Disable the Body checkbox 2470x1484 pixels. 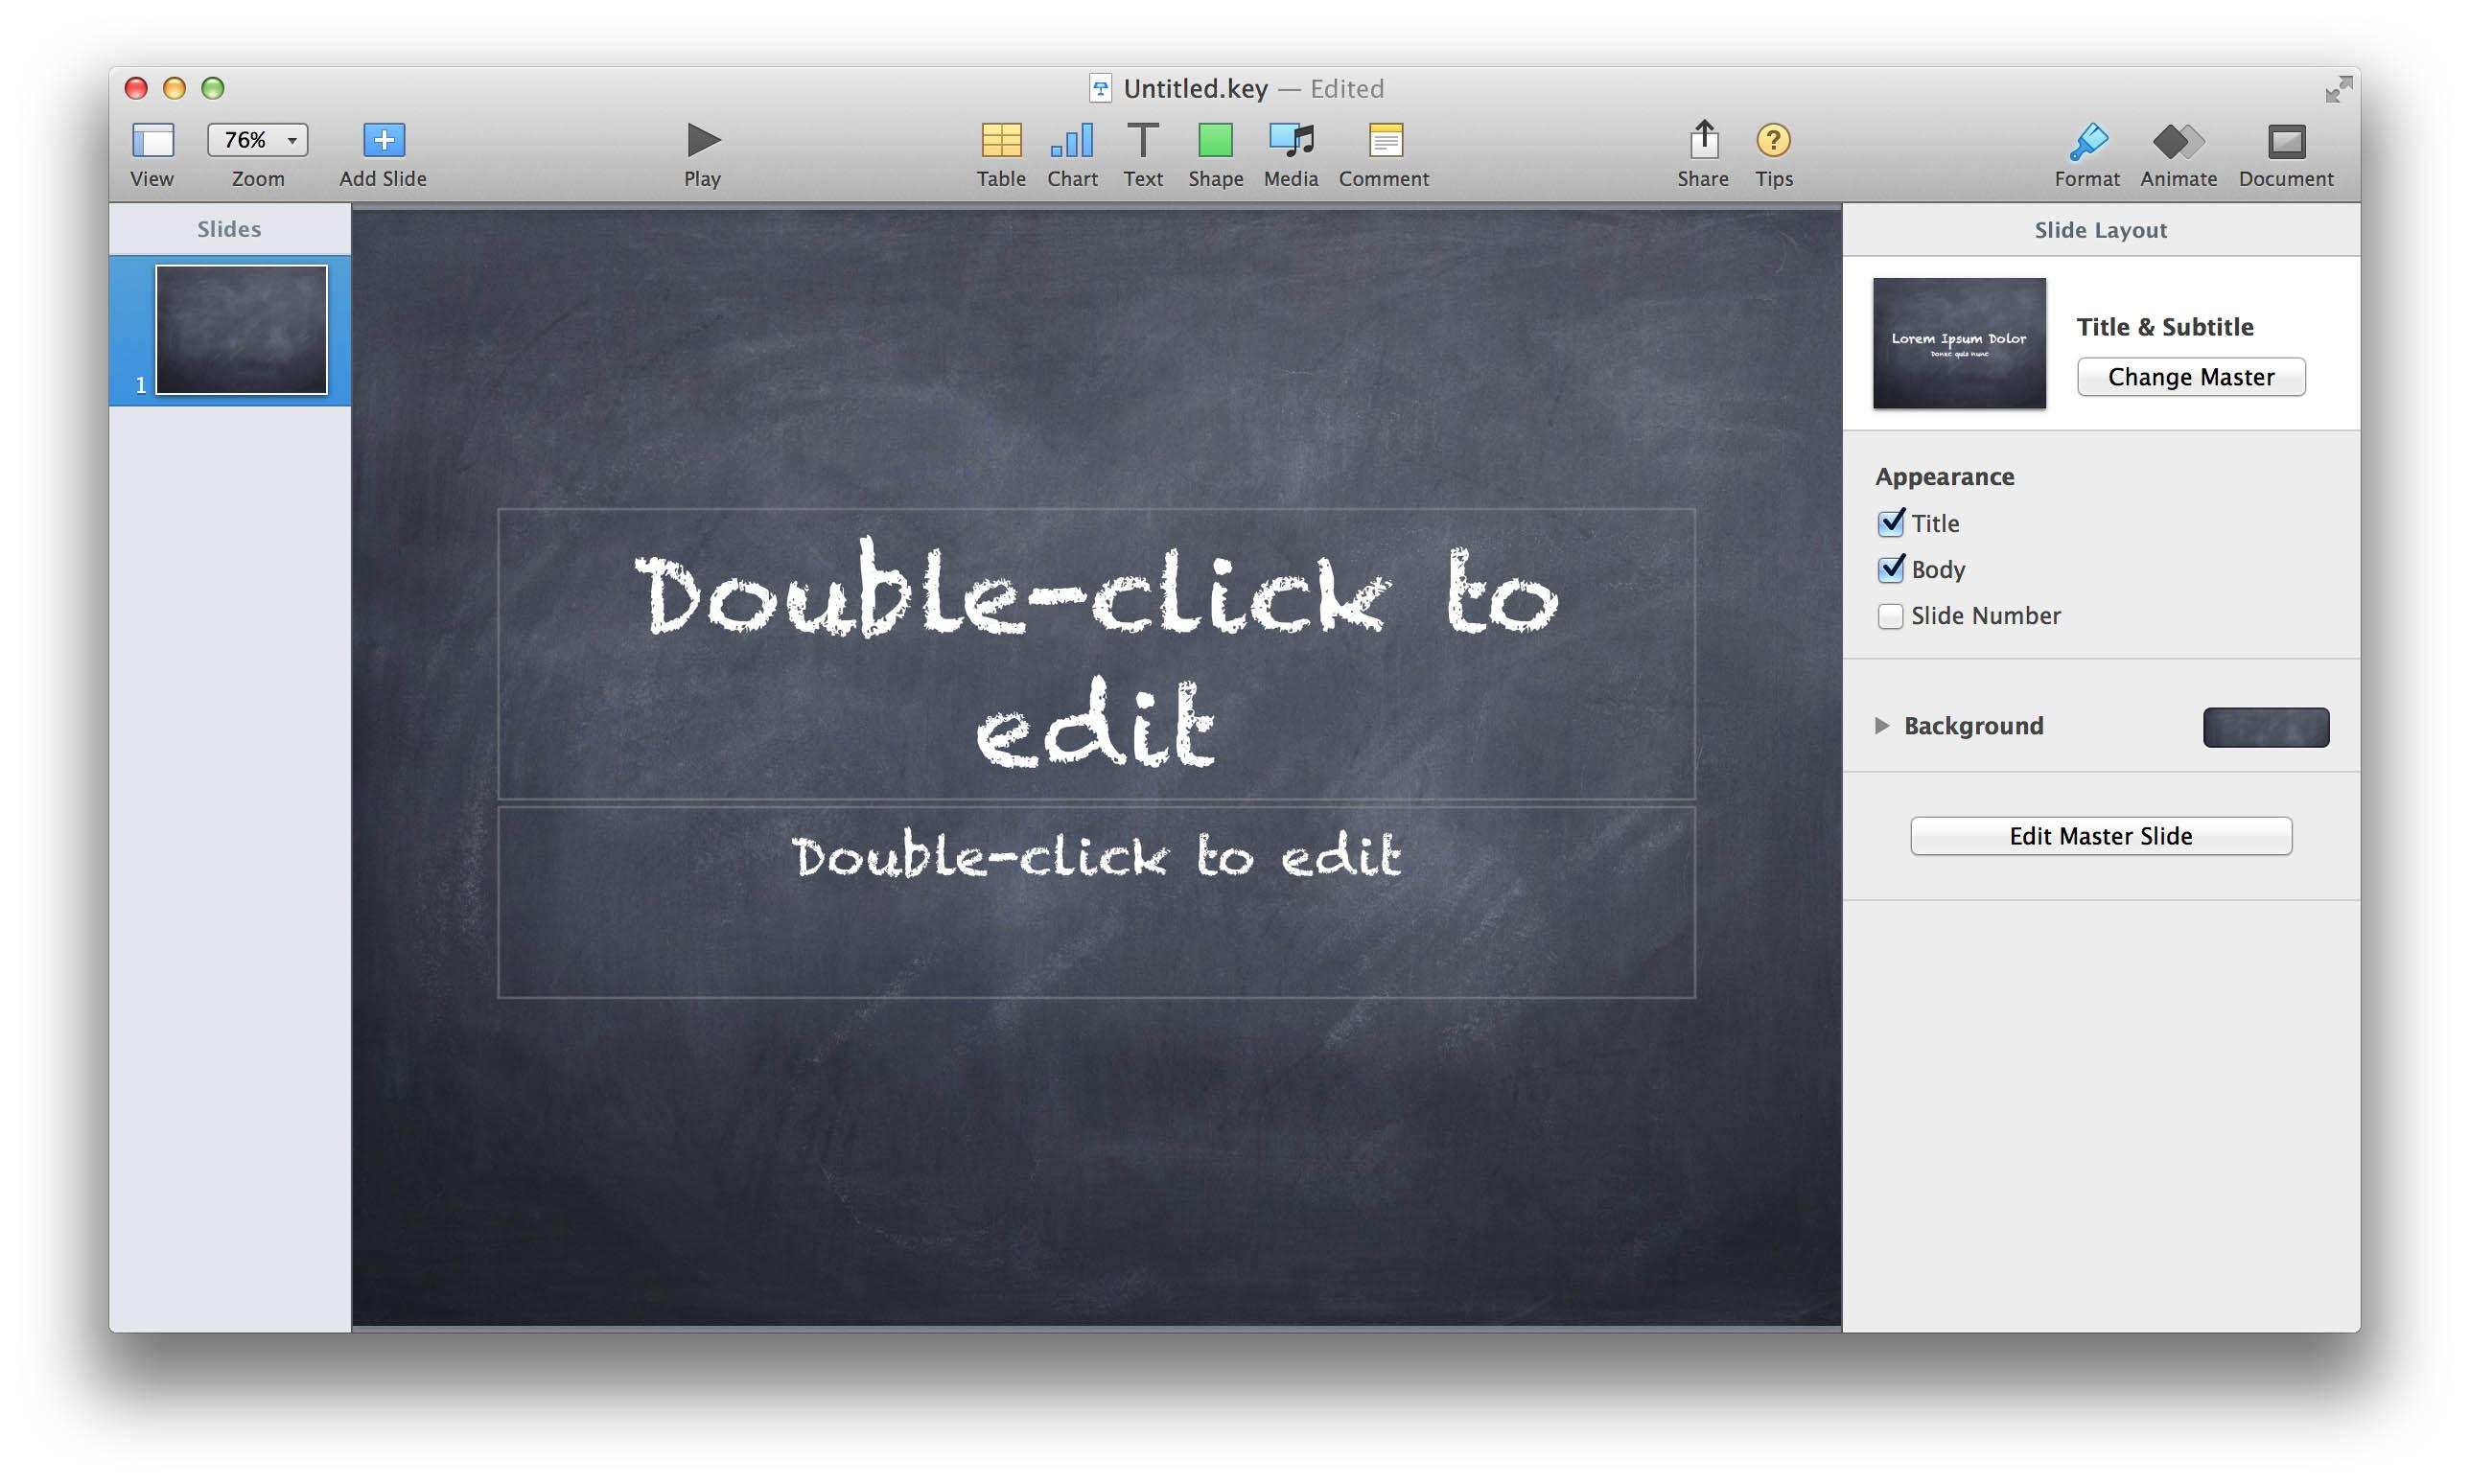coord(1890,569)
